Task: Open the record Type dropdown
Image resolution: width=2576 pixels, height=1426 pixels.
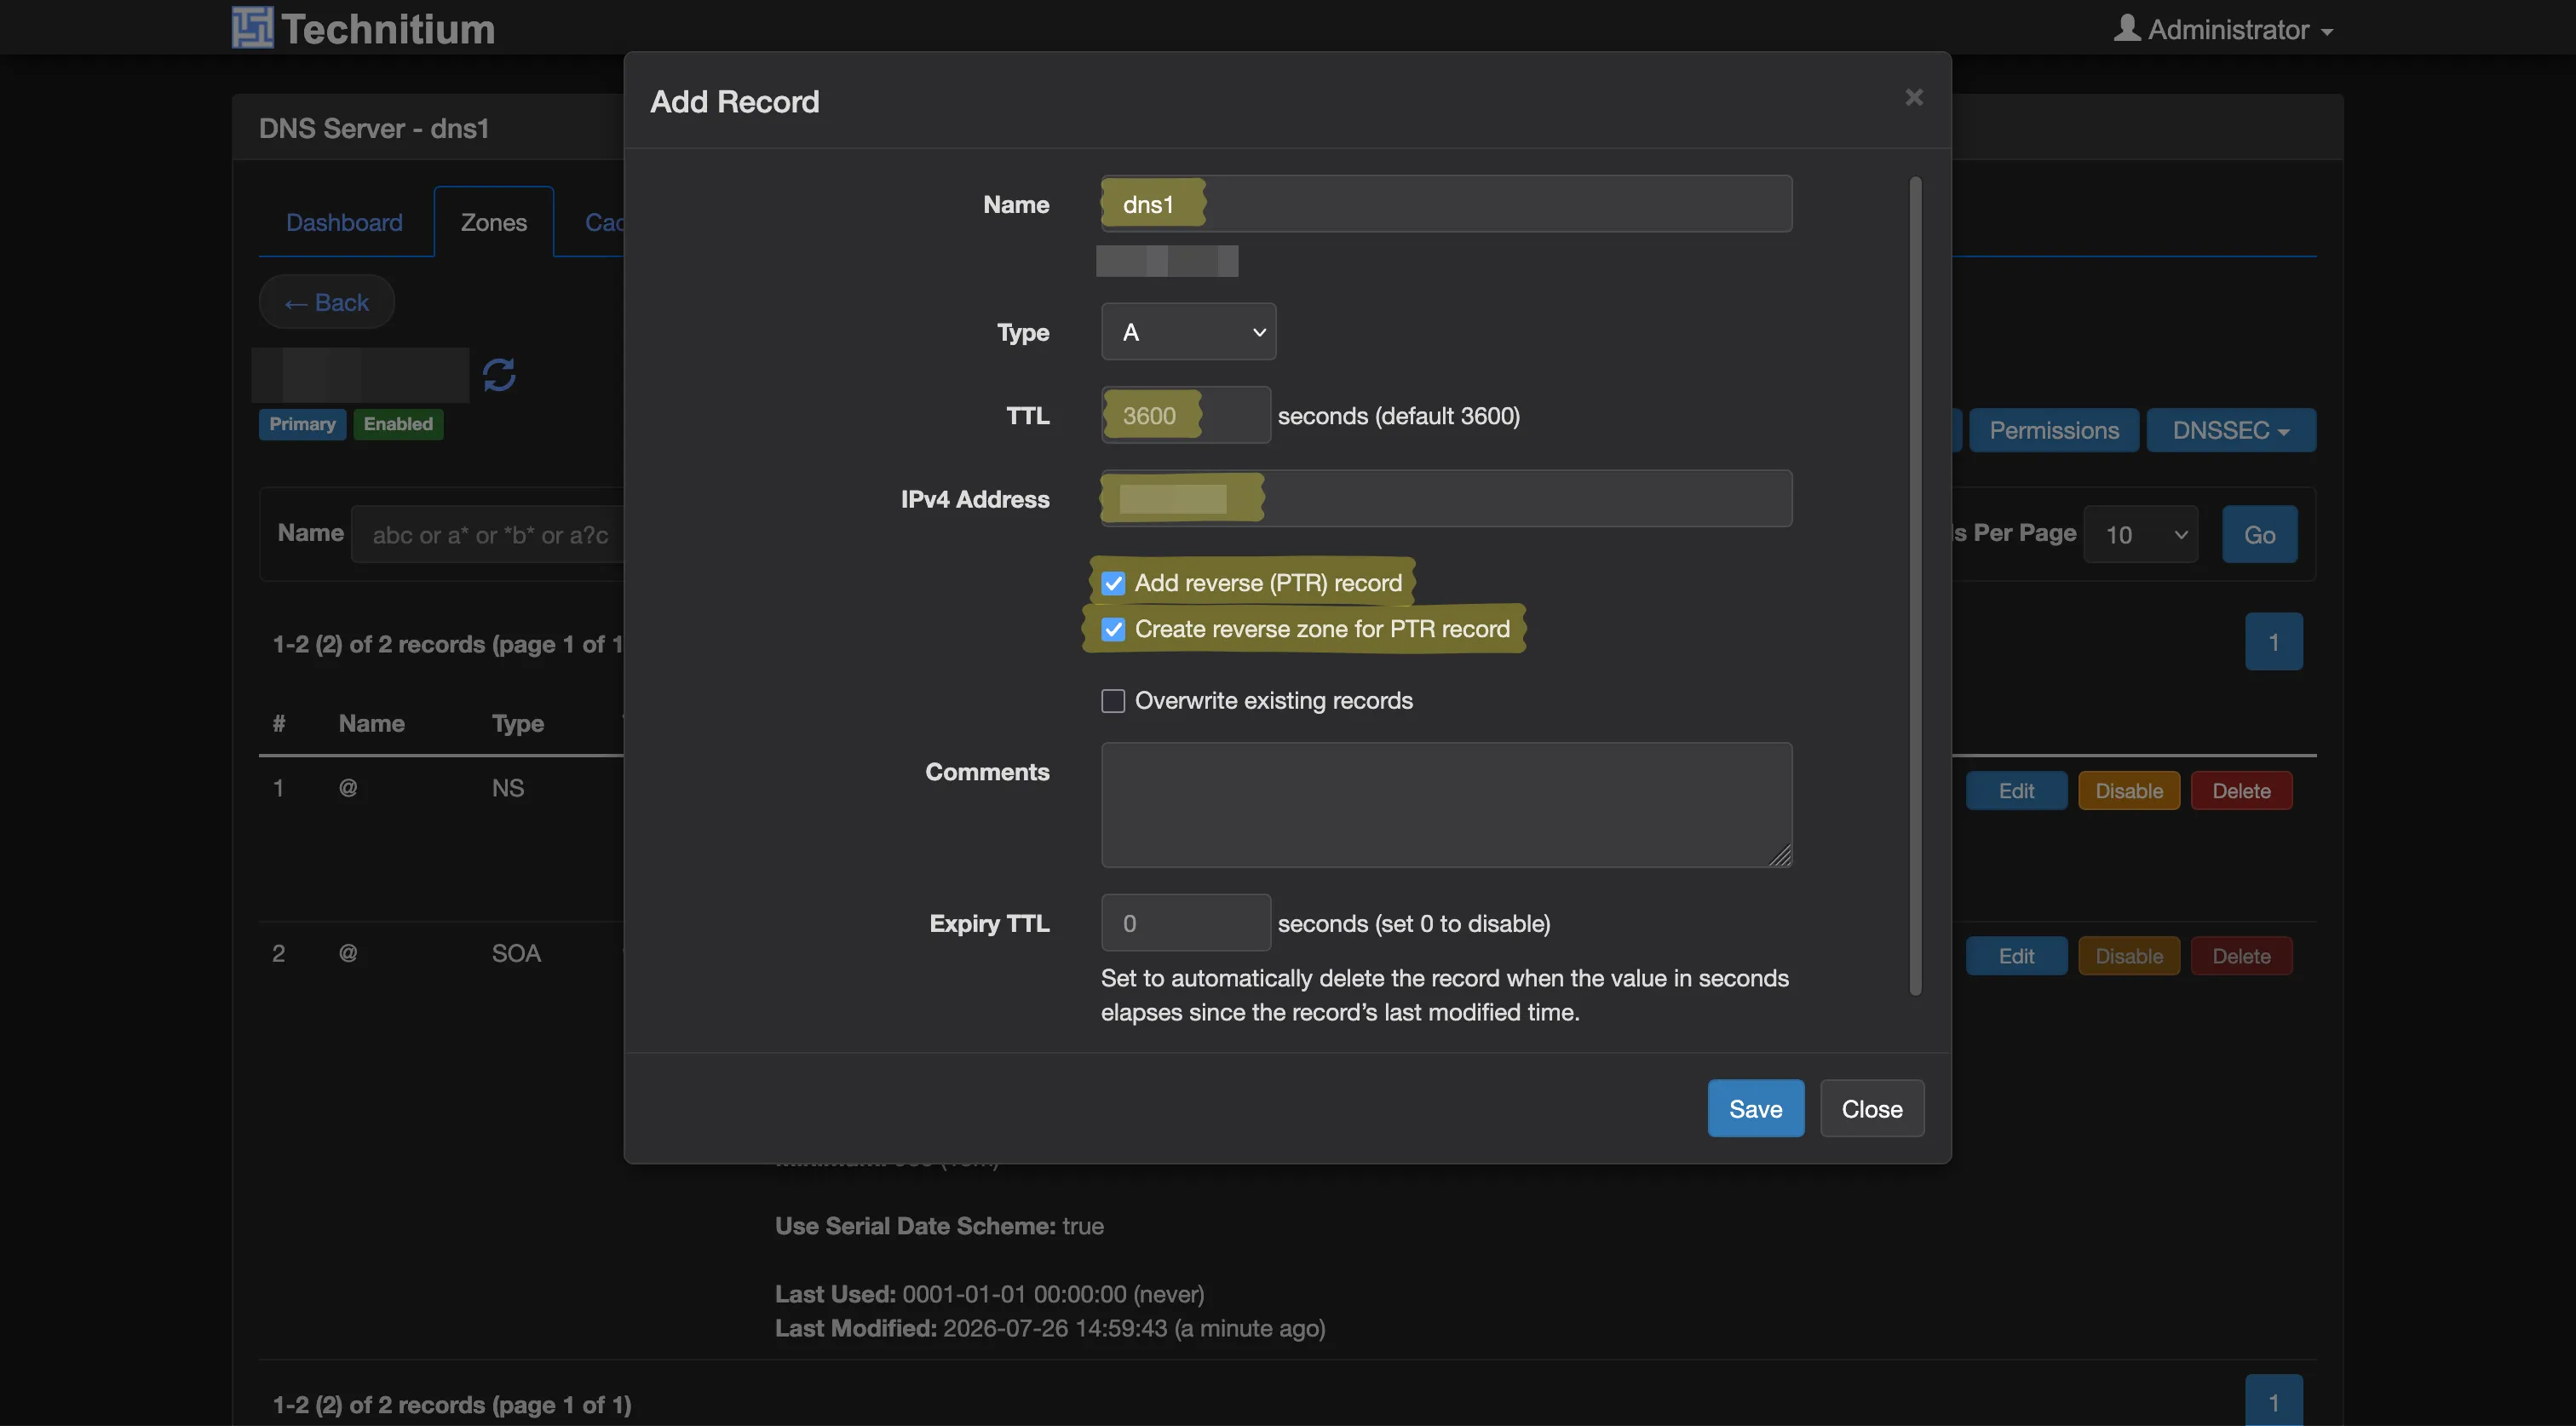Action: click(x=1188, y=332)
